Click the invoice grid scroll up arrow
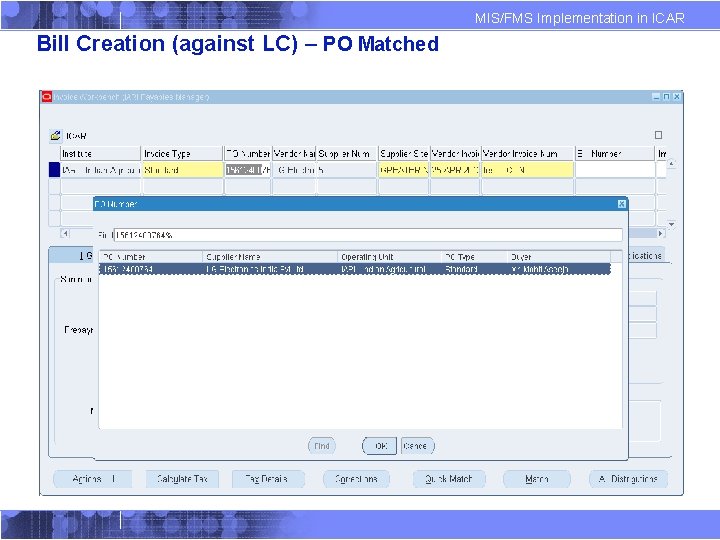The height and width of the screenshot is (540, 720). 672,163
